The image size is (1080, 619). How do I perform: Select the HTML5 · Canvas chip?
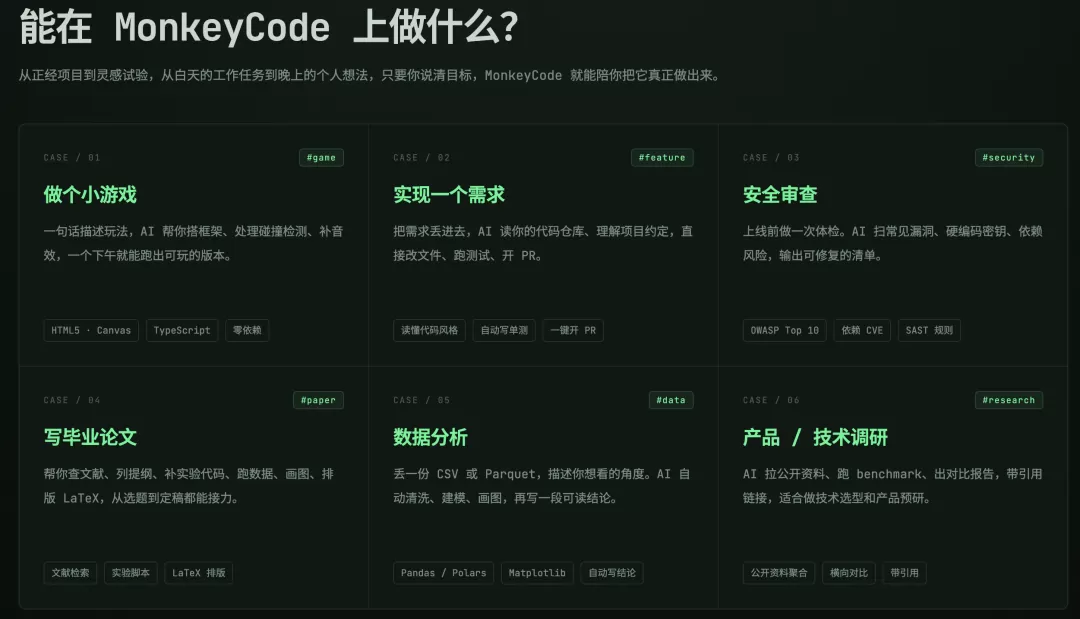click(x=91, y=331)
